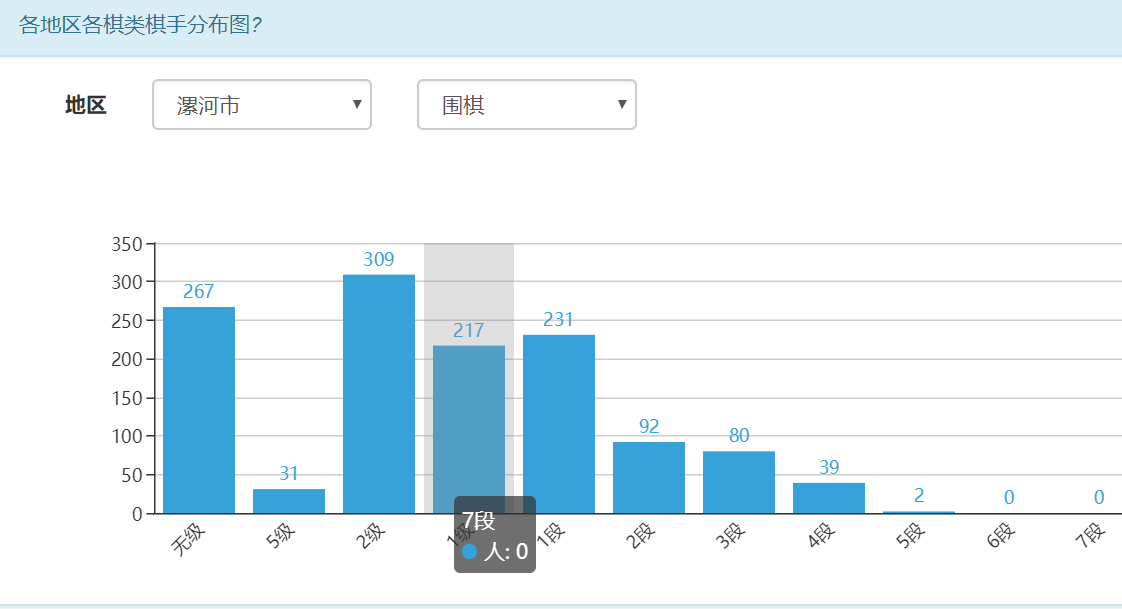Click the 5级 bar showing 31
Viewport: 1122px width, 609px height.
[x=289, y=501]
